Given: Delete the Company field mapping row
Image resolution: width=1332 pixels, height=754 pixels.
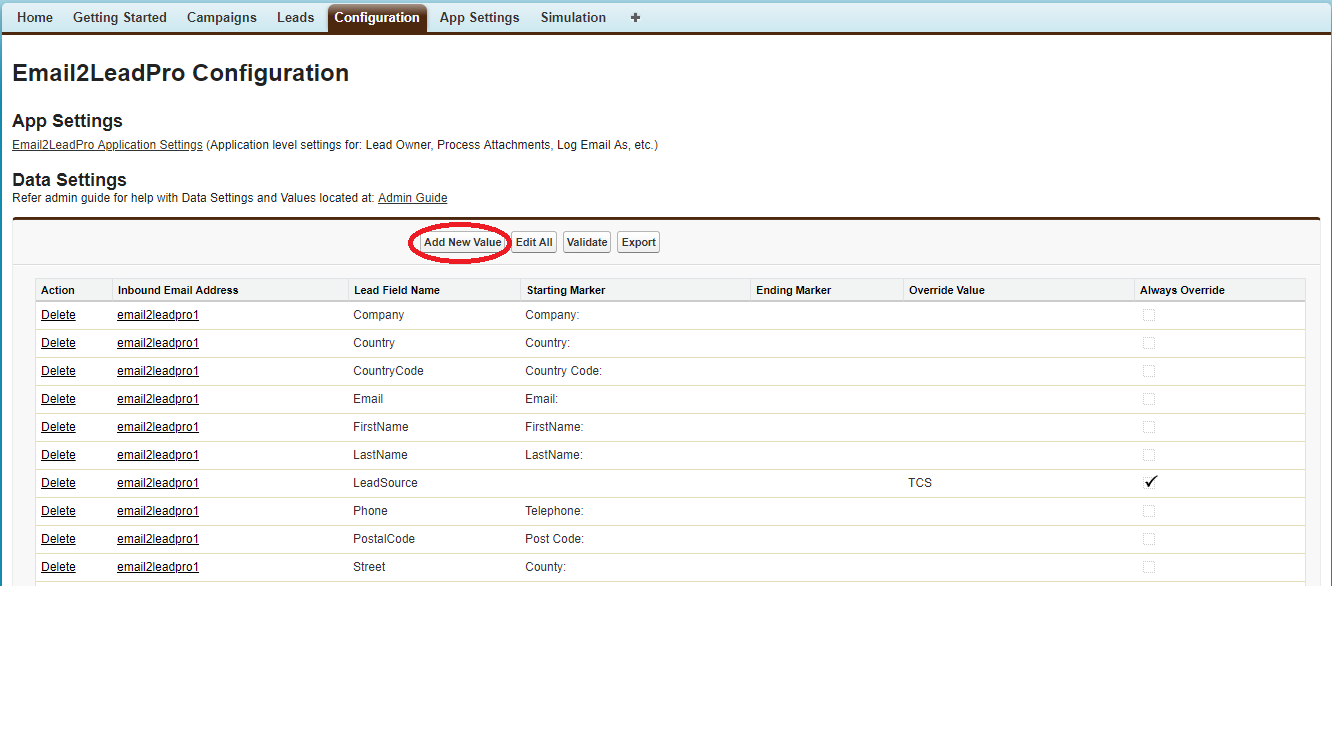Looking at the screenshot, I should [x=58, y=315].
